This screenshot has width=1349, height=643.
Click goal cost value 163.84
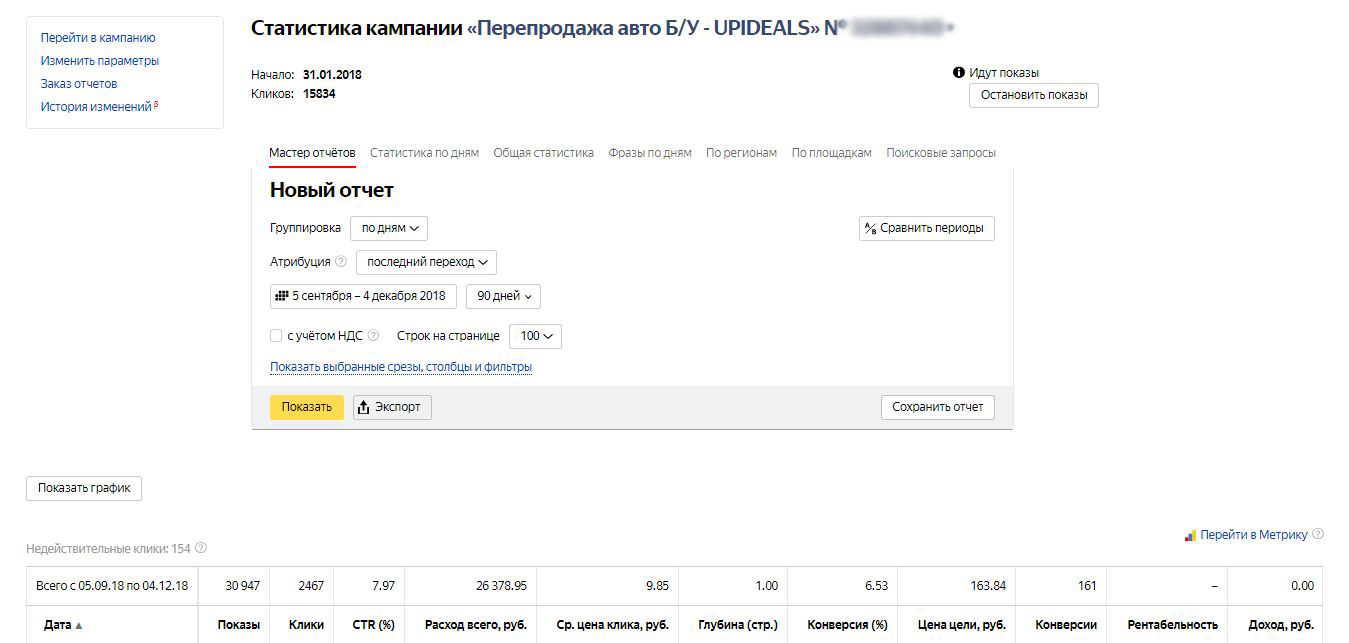click(988, 586)
